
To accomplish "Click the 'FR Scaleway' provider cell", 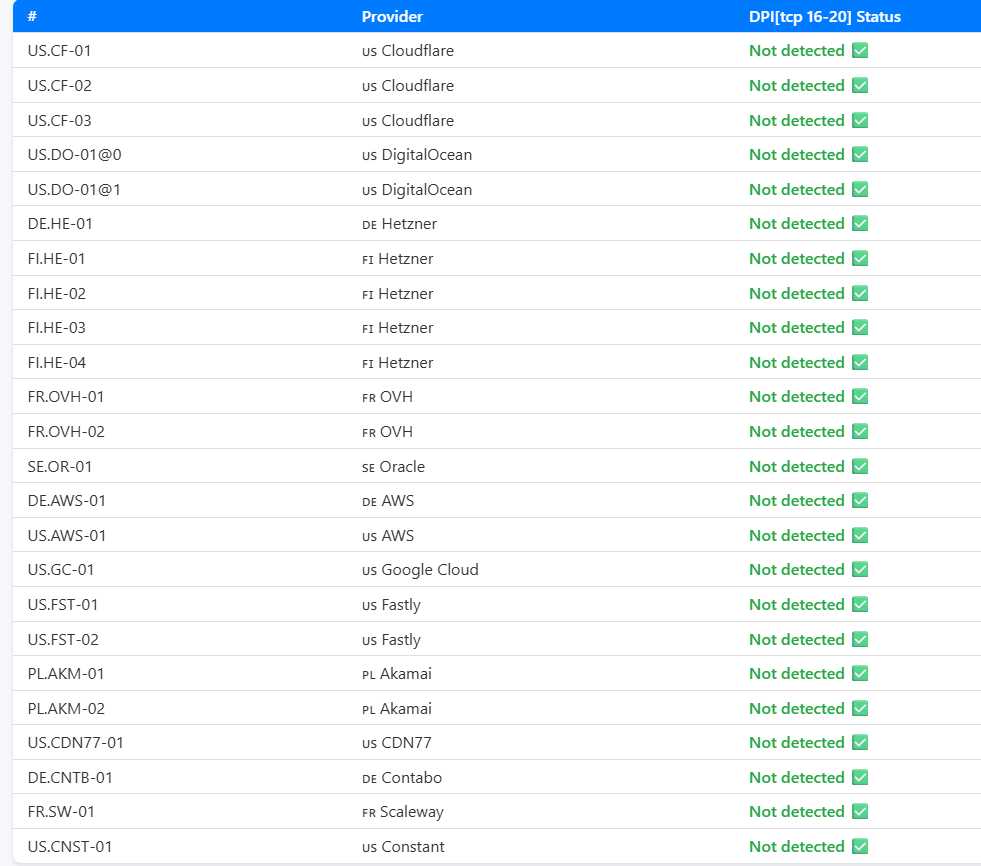I will [402, 812].
